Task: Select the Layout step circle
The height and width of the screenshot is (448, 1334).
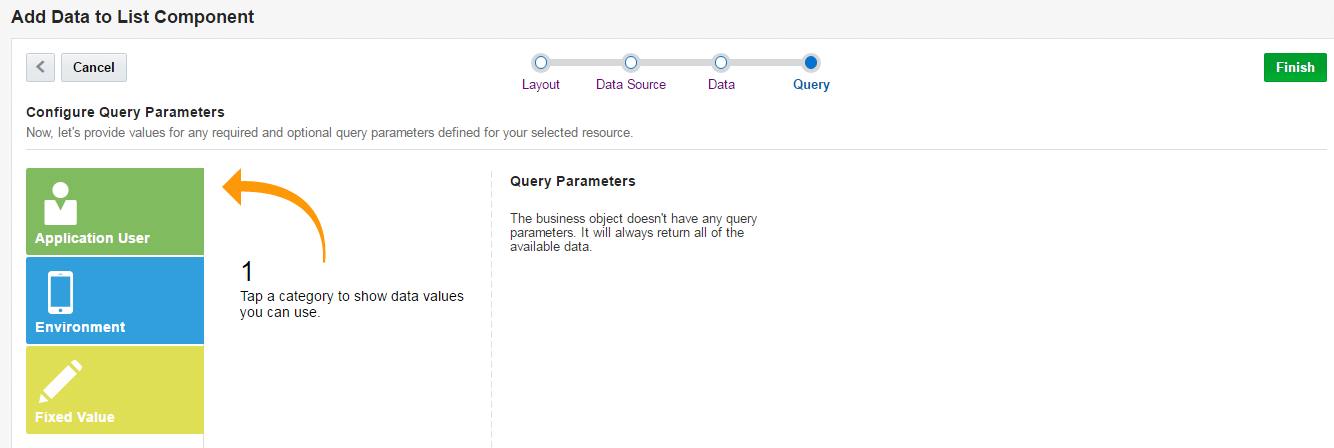Action: point(541,62)
